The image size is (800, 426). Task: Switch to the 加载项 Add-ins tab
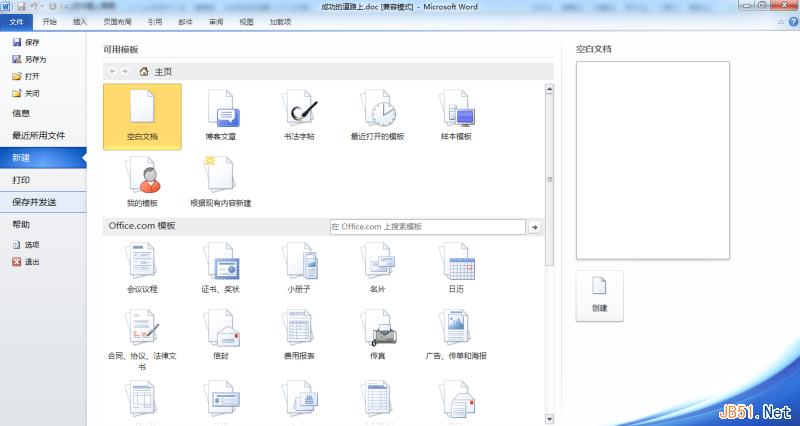281,22
